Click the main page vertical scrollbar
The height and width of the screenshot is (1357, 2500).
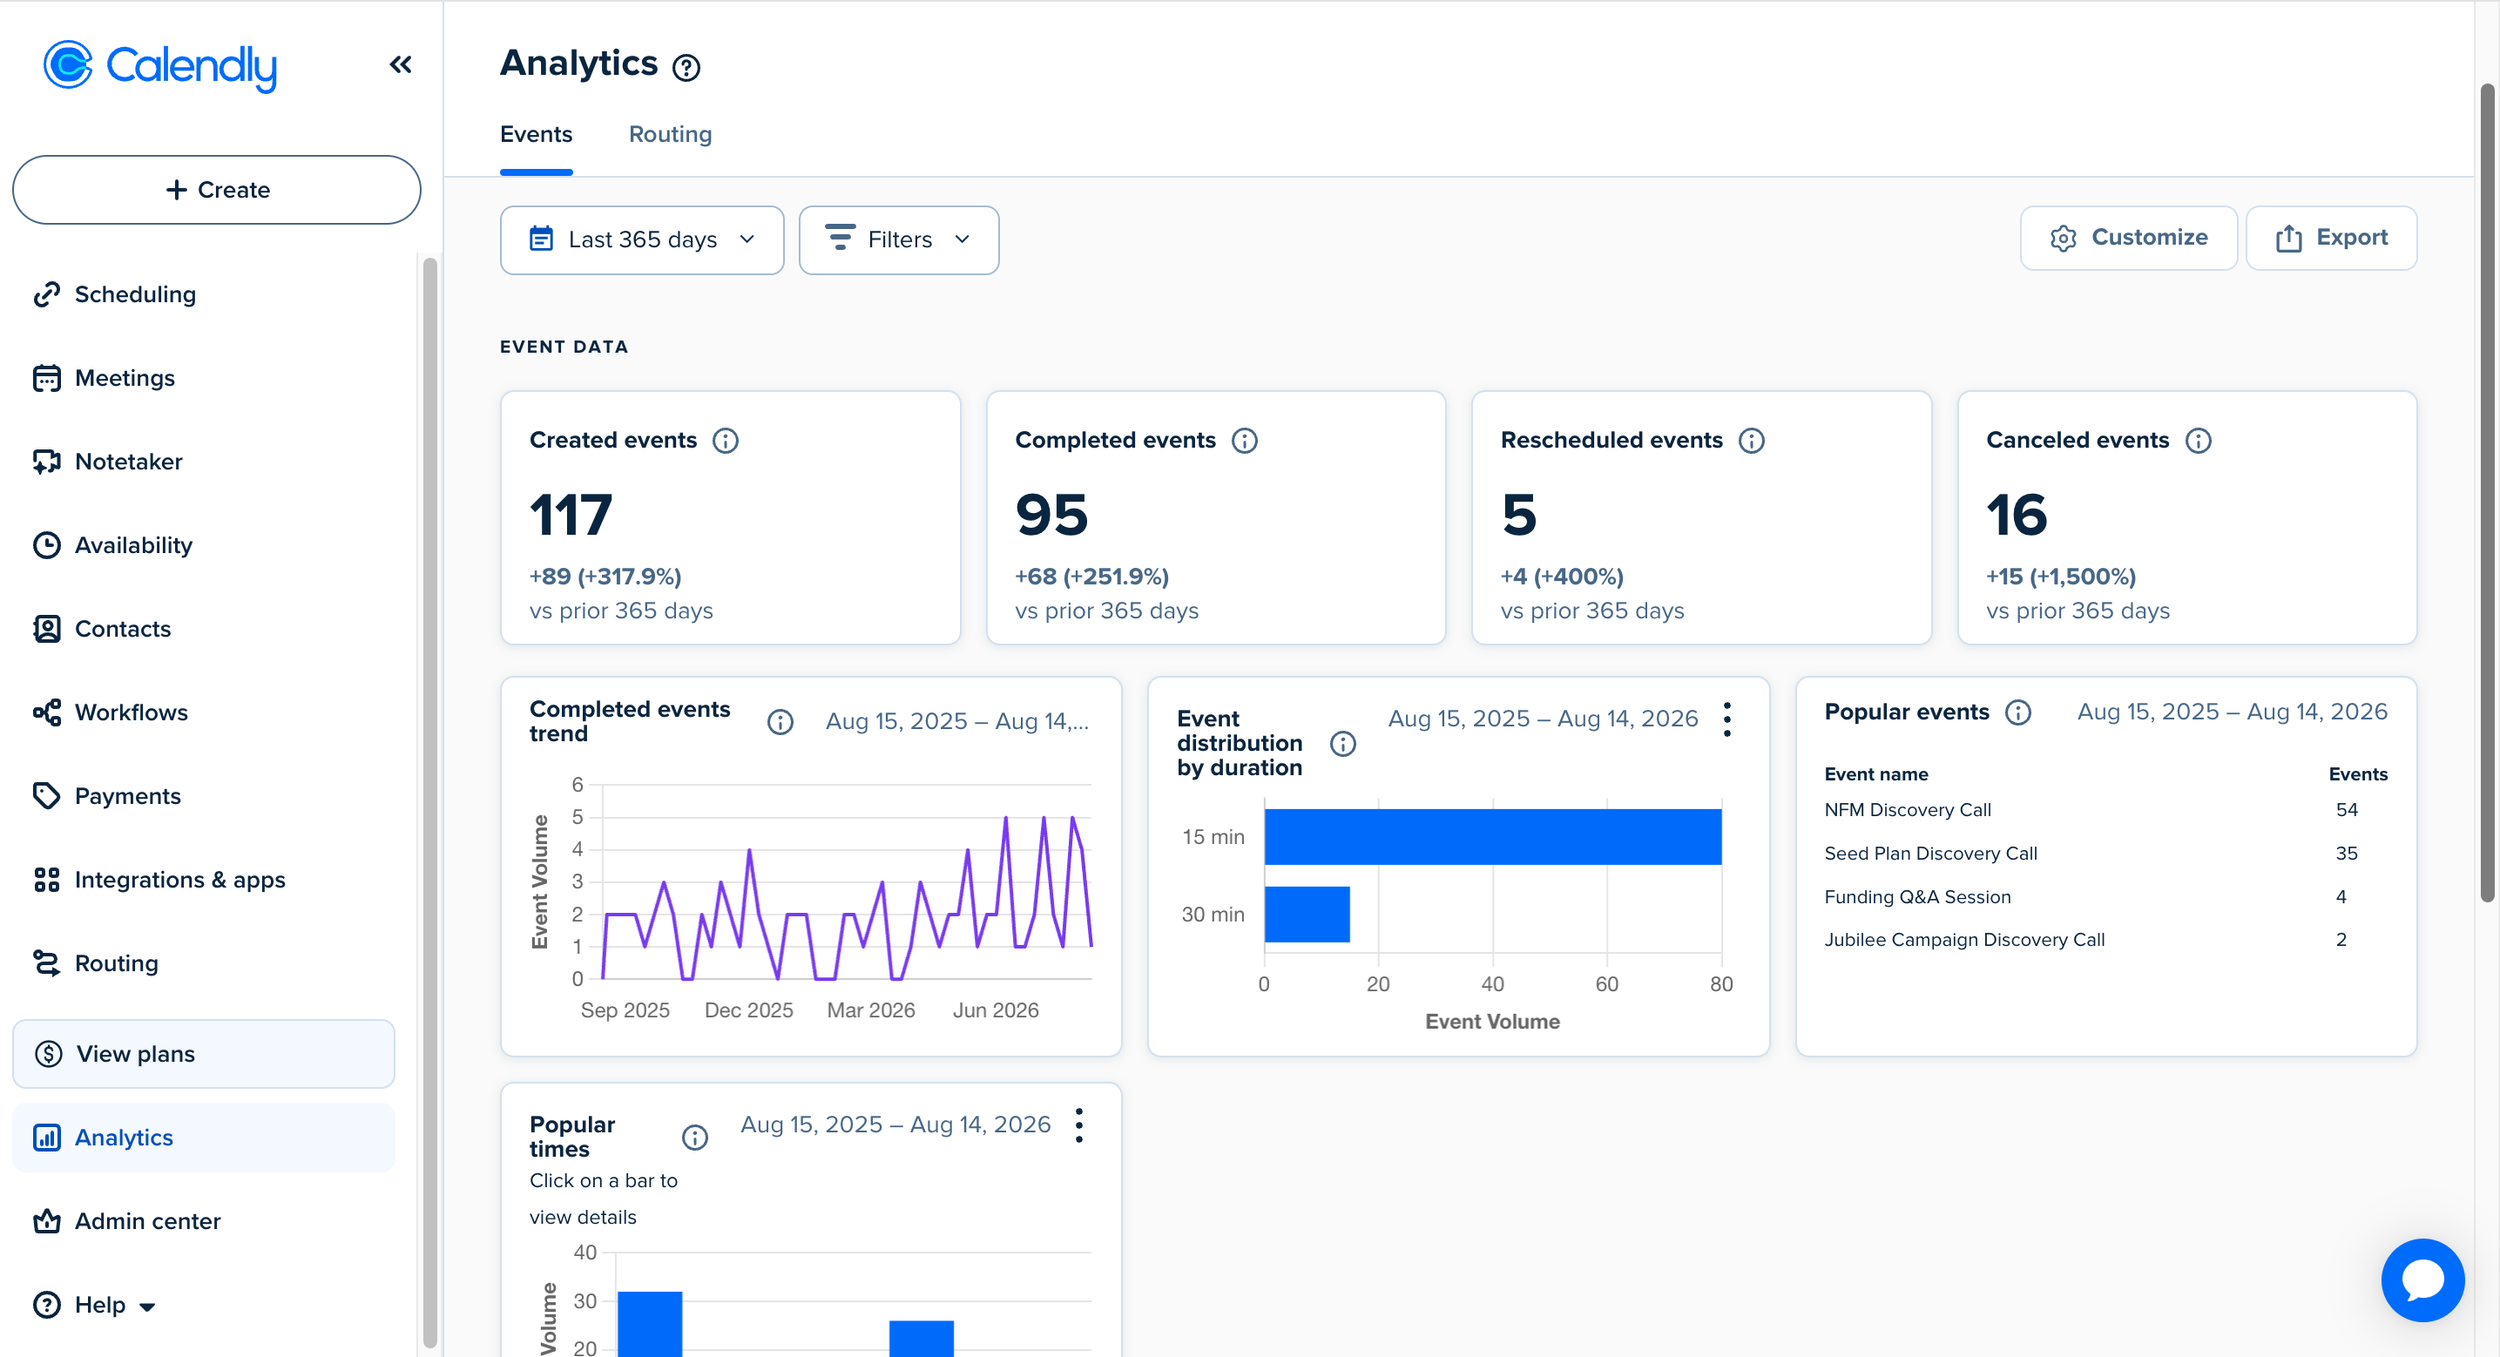click(2487, 494)
